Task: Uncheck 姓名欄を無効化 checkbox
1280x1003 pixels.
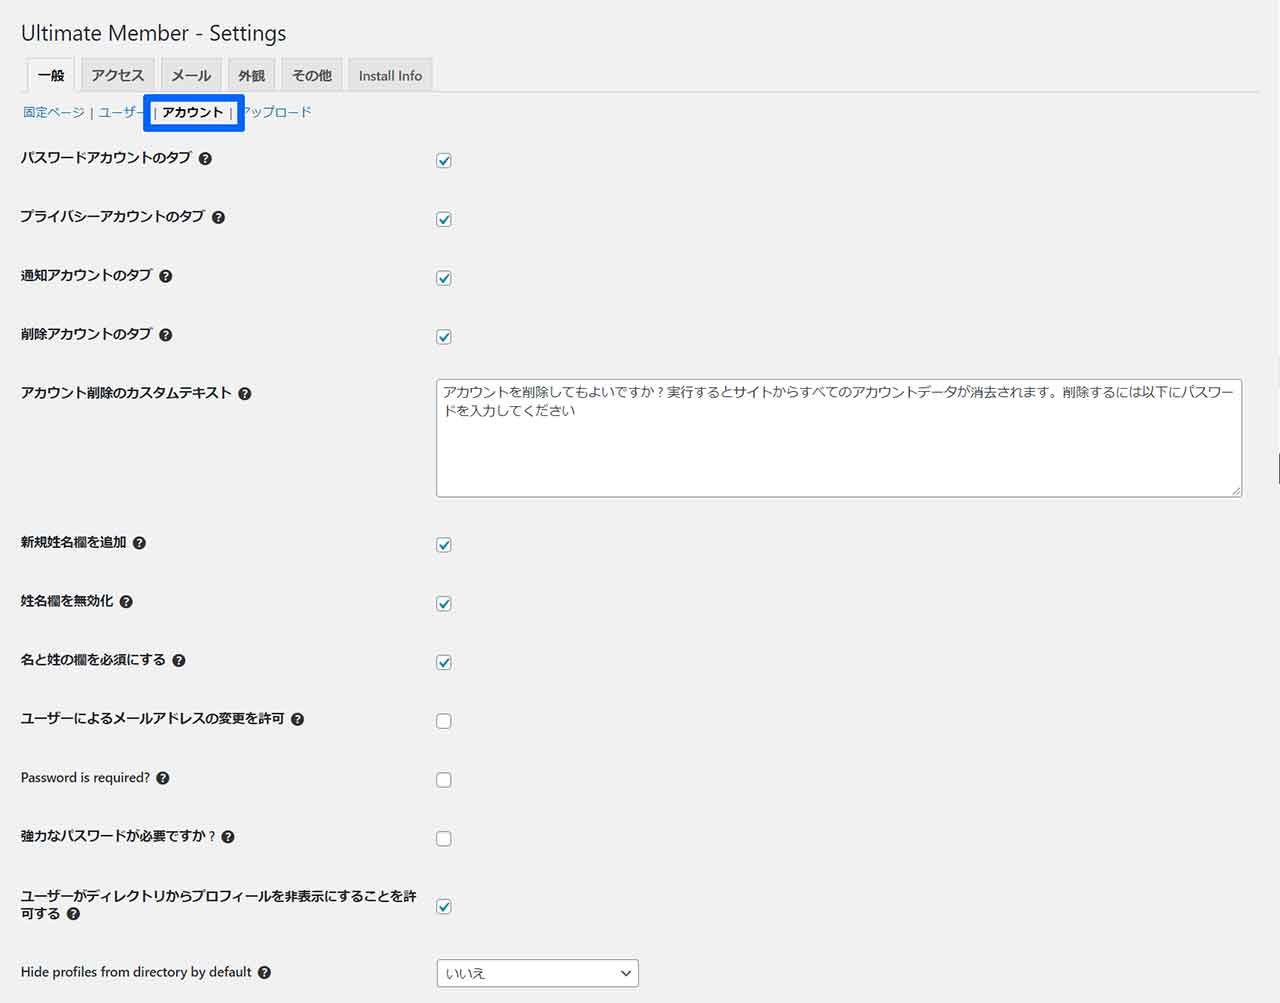Action: coord(444,604)
